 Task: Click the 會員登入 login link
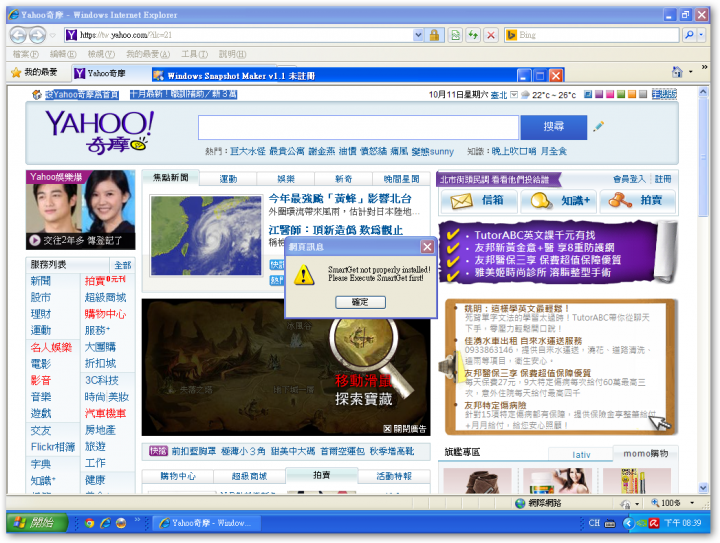tap(629, 179)
